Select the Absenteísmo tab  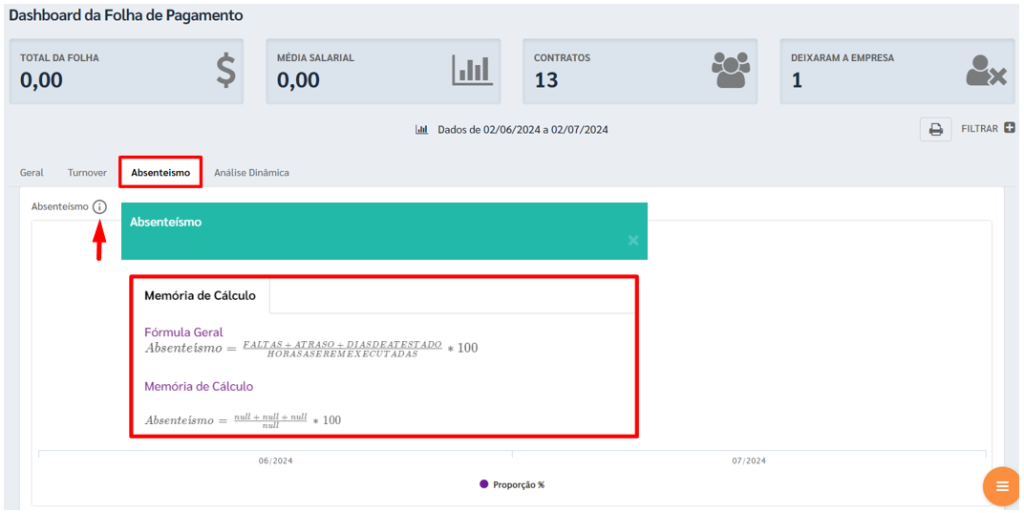pyautogui.click(x=160, y=172)
